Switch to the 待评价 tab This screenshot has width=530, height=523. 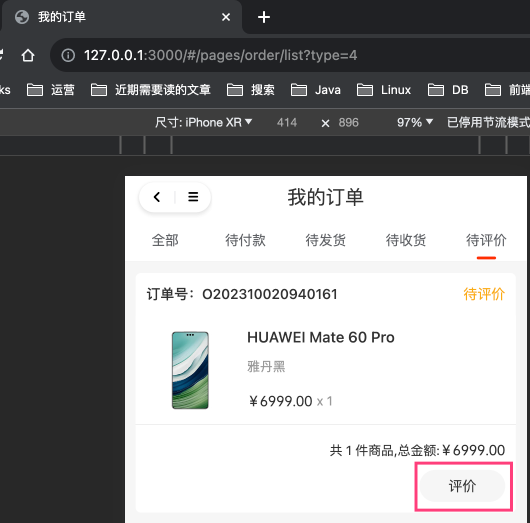pos(486,240)
